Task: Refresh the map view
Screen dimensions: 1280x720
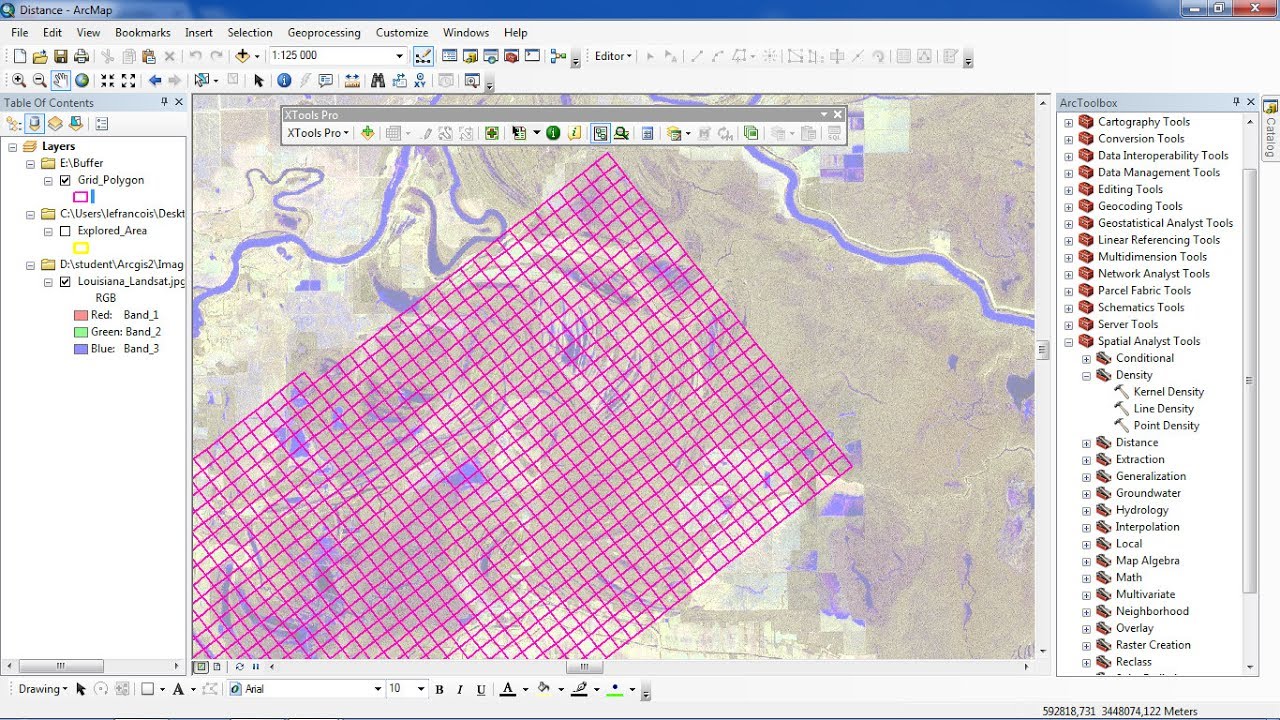Action: tap(239, 667)
